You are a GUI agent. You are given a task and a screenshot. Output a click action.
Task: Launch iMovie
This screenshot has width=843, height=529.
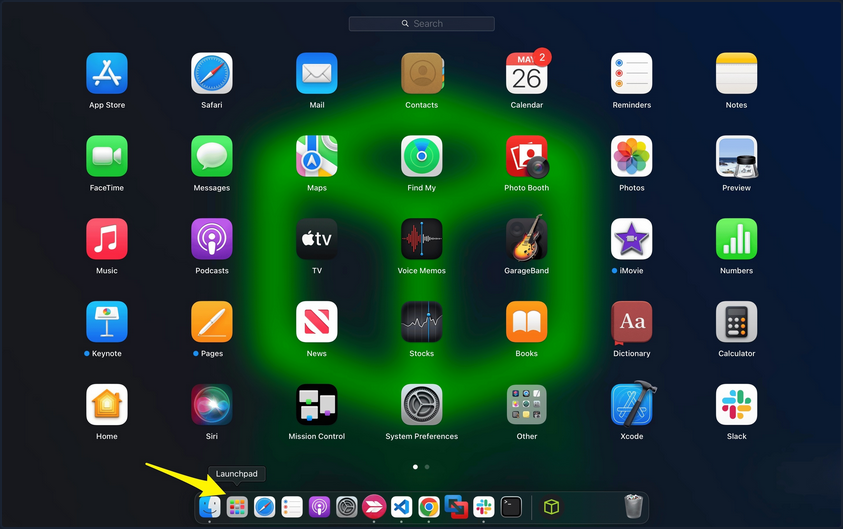632,239
